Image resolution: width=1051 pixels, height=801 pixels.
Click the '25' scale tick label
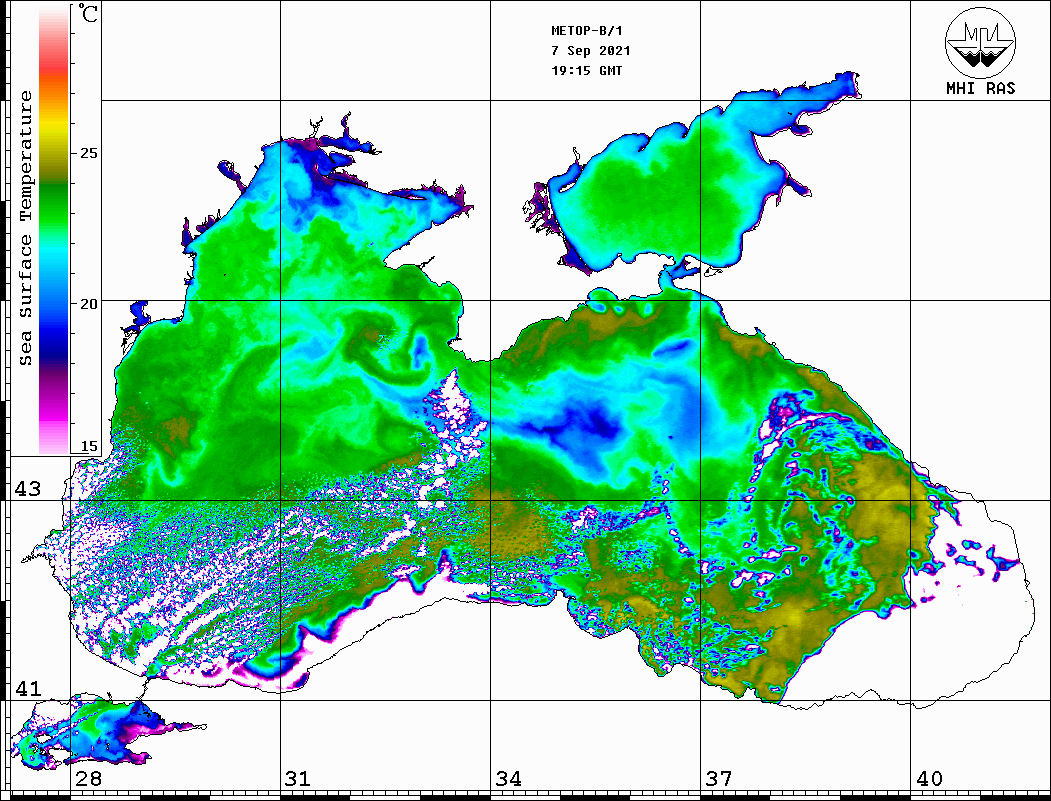coord(88,153)
